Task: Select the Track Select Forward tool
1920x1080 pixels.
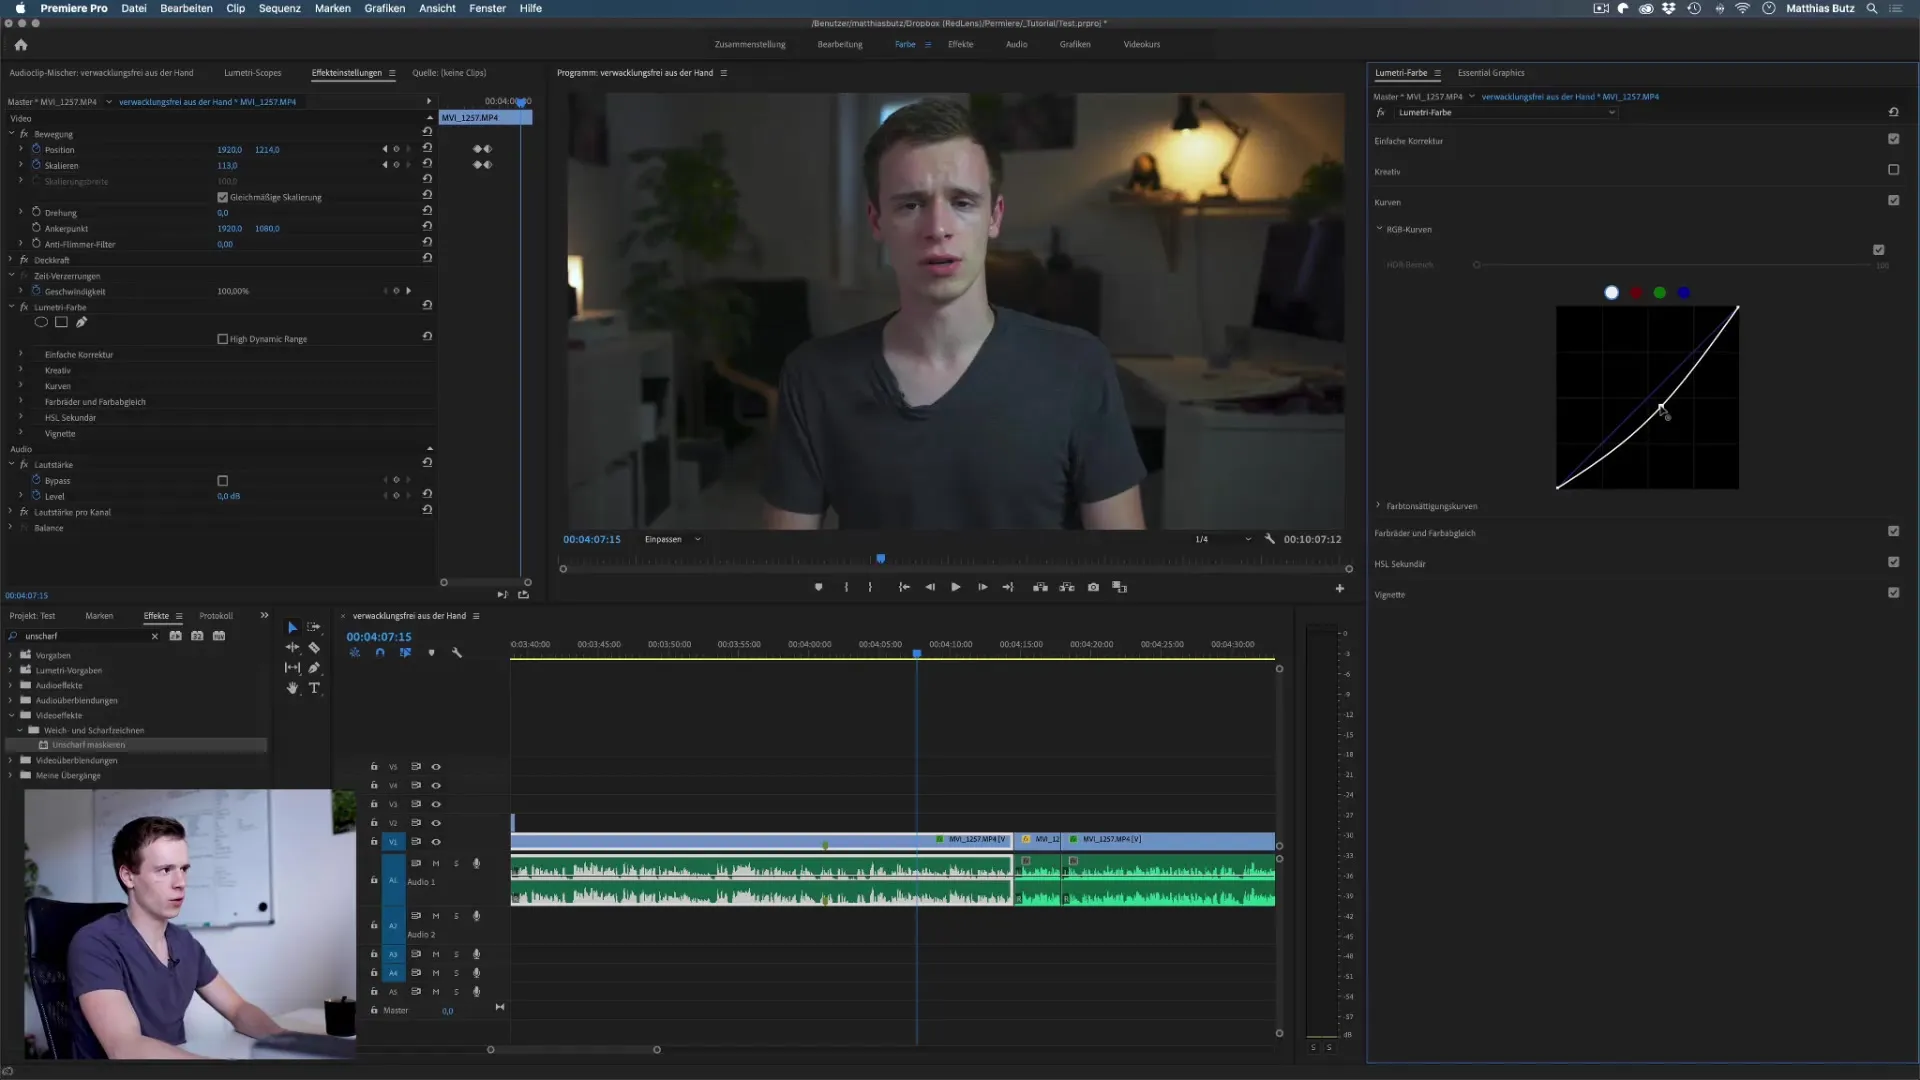Action: [313, 627]
